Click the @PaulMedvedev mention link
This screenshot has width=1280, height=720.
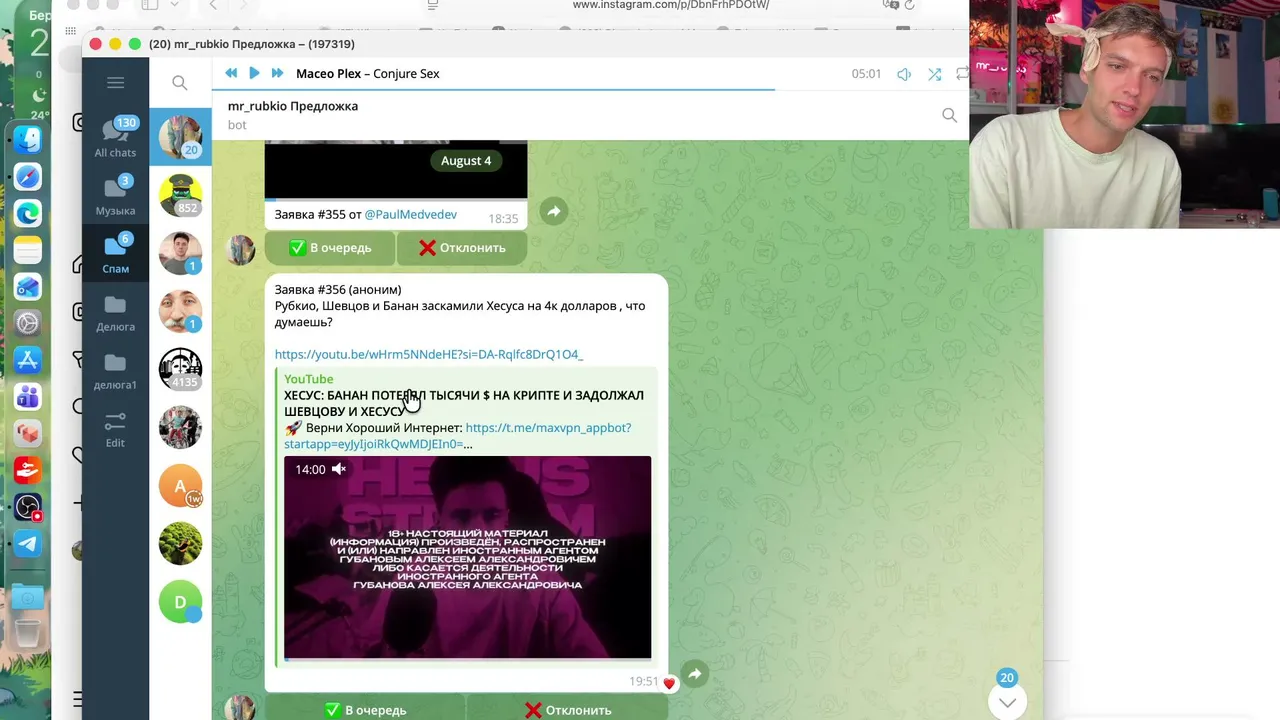click(411, 215)
